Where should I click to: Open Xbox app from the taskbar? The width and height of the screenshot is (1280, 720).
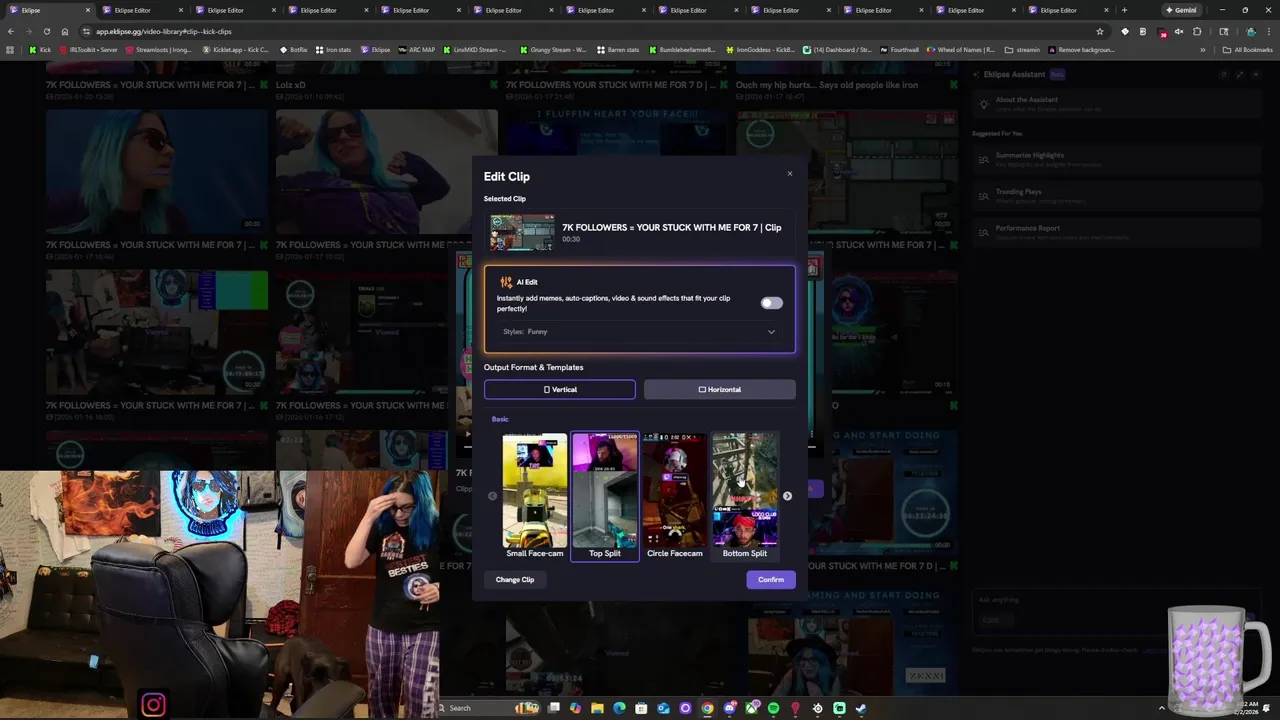coord(752,708)
